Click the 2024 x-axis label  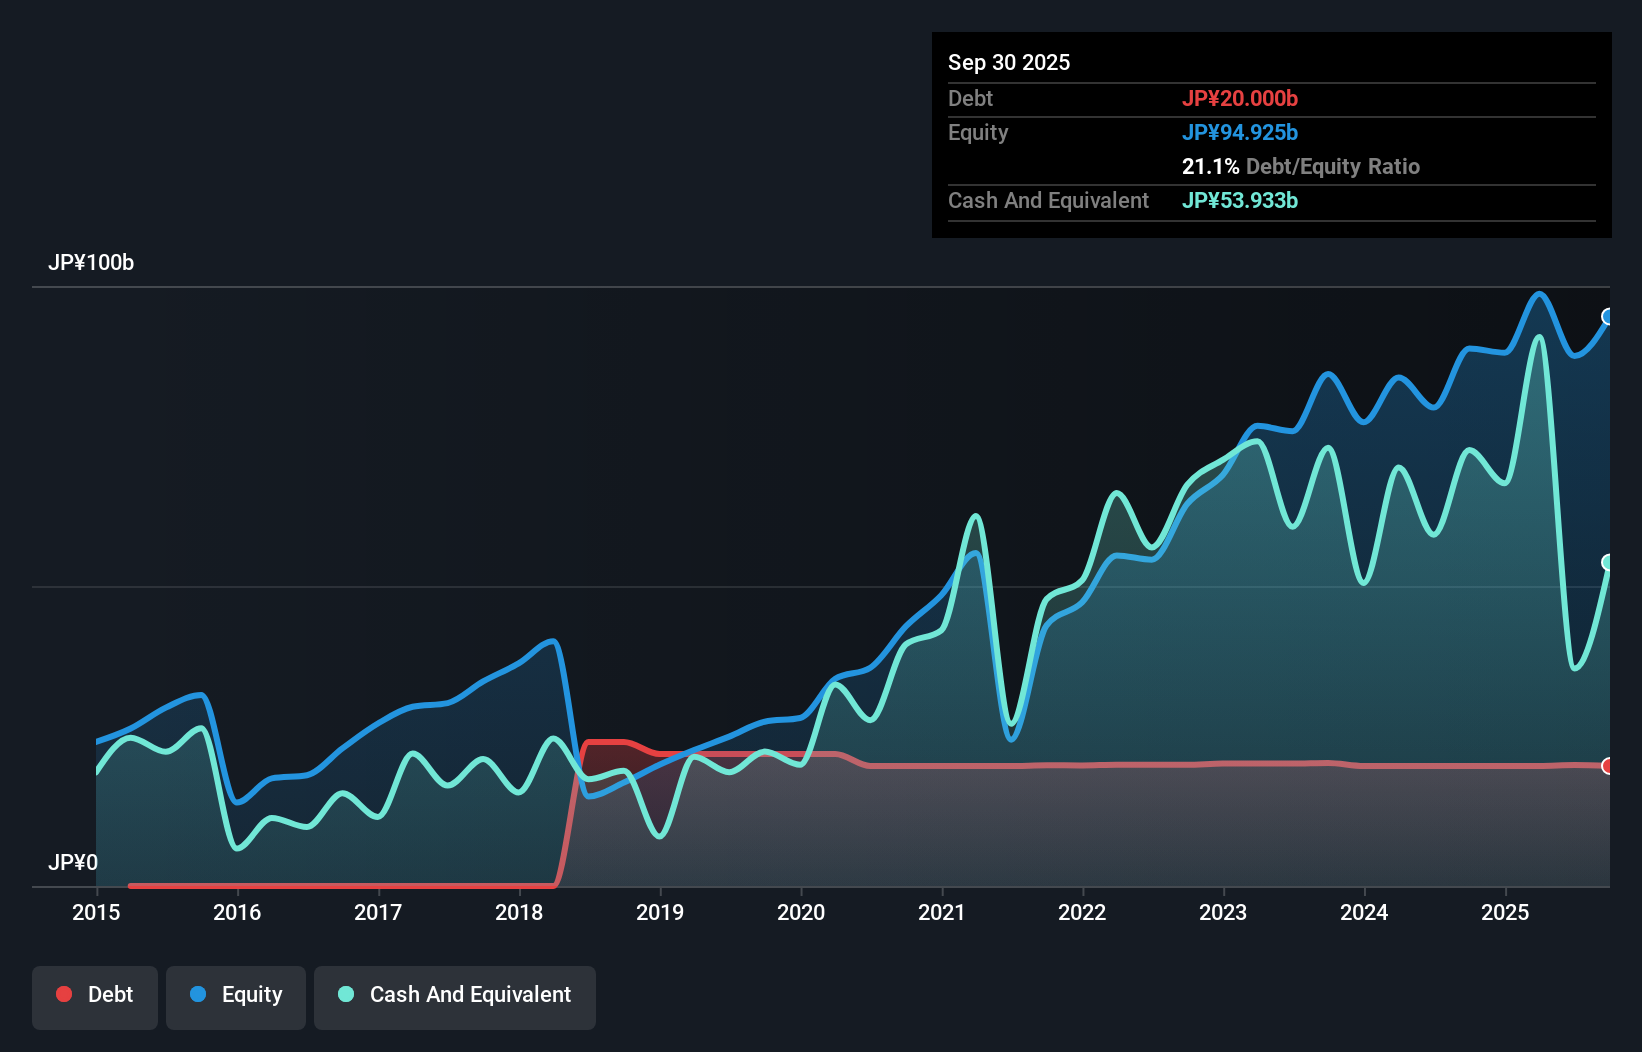(1364, 912)
